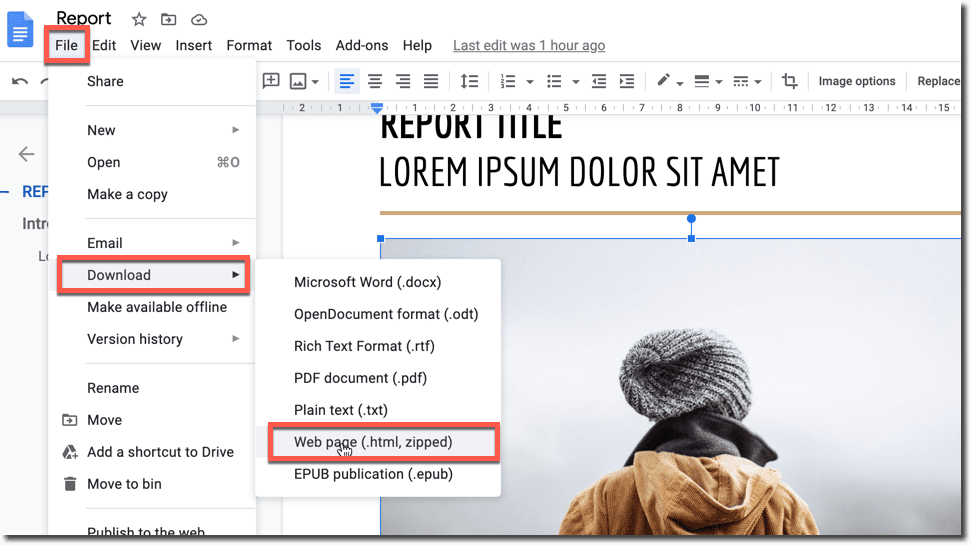Image resolution: width=971 pixels, height=545 pixels.
Task: Expand the Version history submenu
Action: [236, 339]
